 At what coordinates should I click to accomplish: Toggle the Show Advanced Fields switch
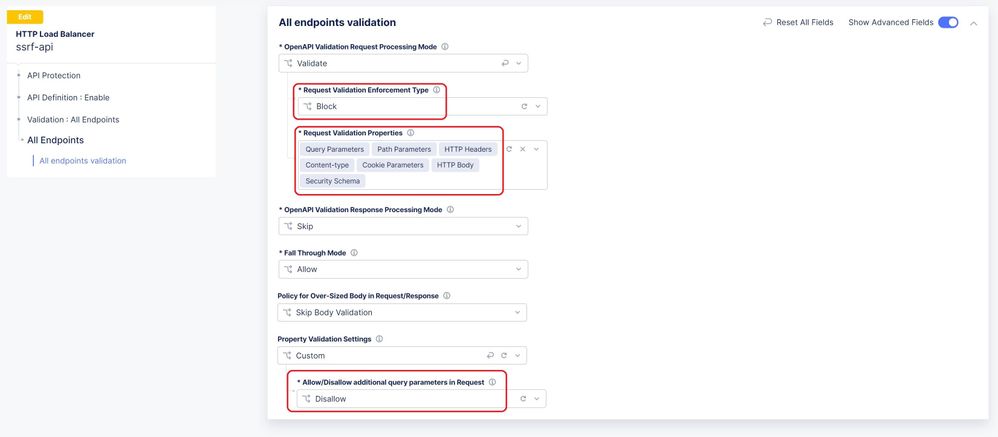point(948,22)
